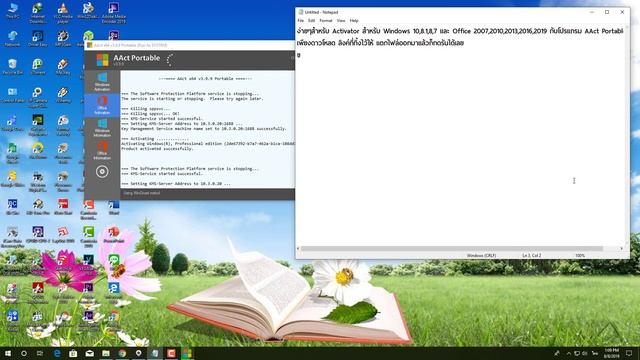The height and width of the screenshot is (360, 640).
Task: Click Ln 3, Col 2 in Notepad status bar
Action: [x=531, y=256]
